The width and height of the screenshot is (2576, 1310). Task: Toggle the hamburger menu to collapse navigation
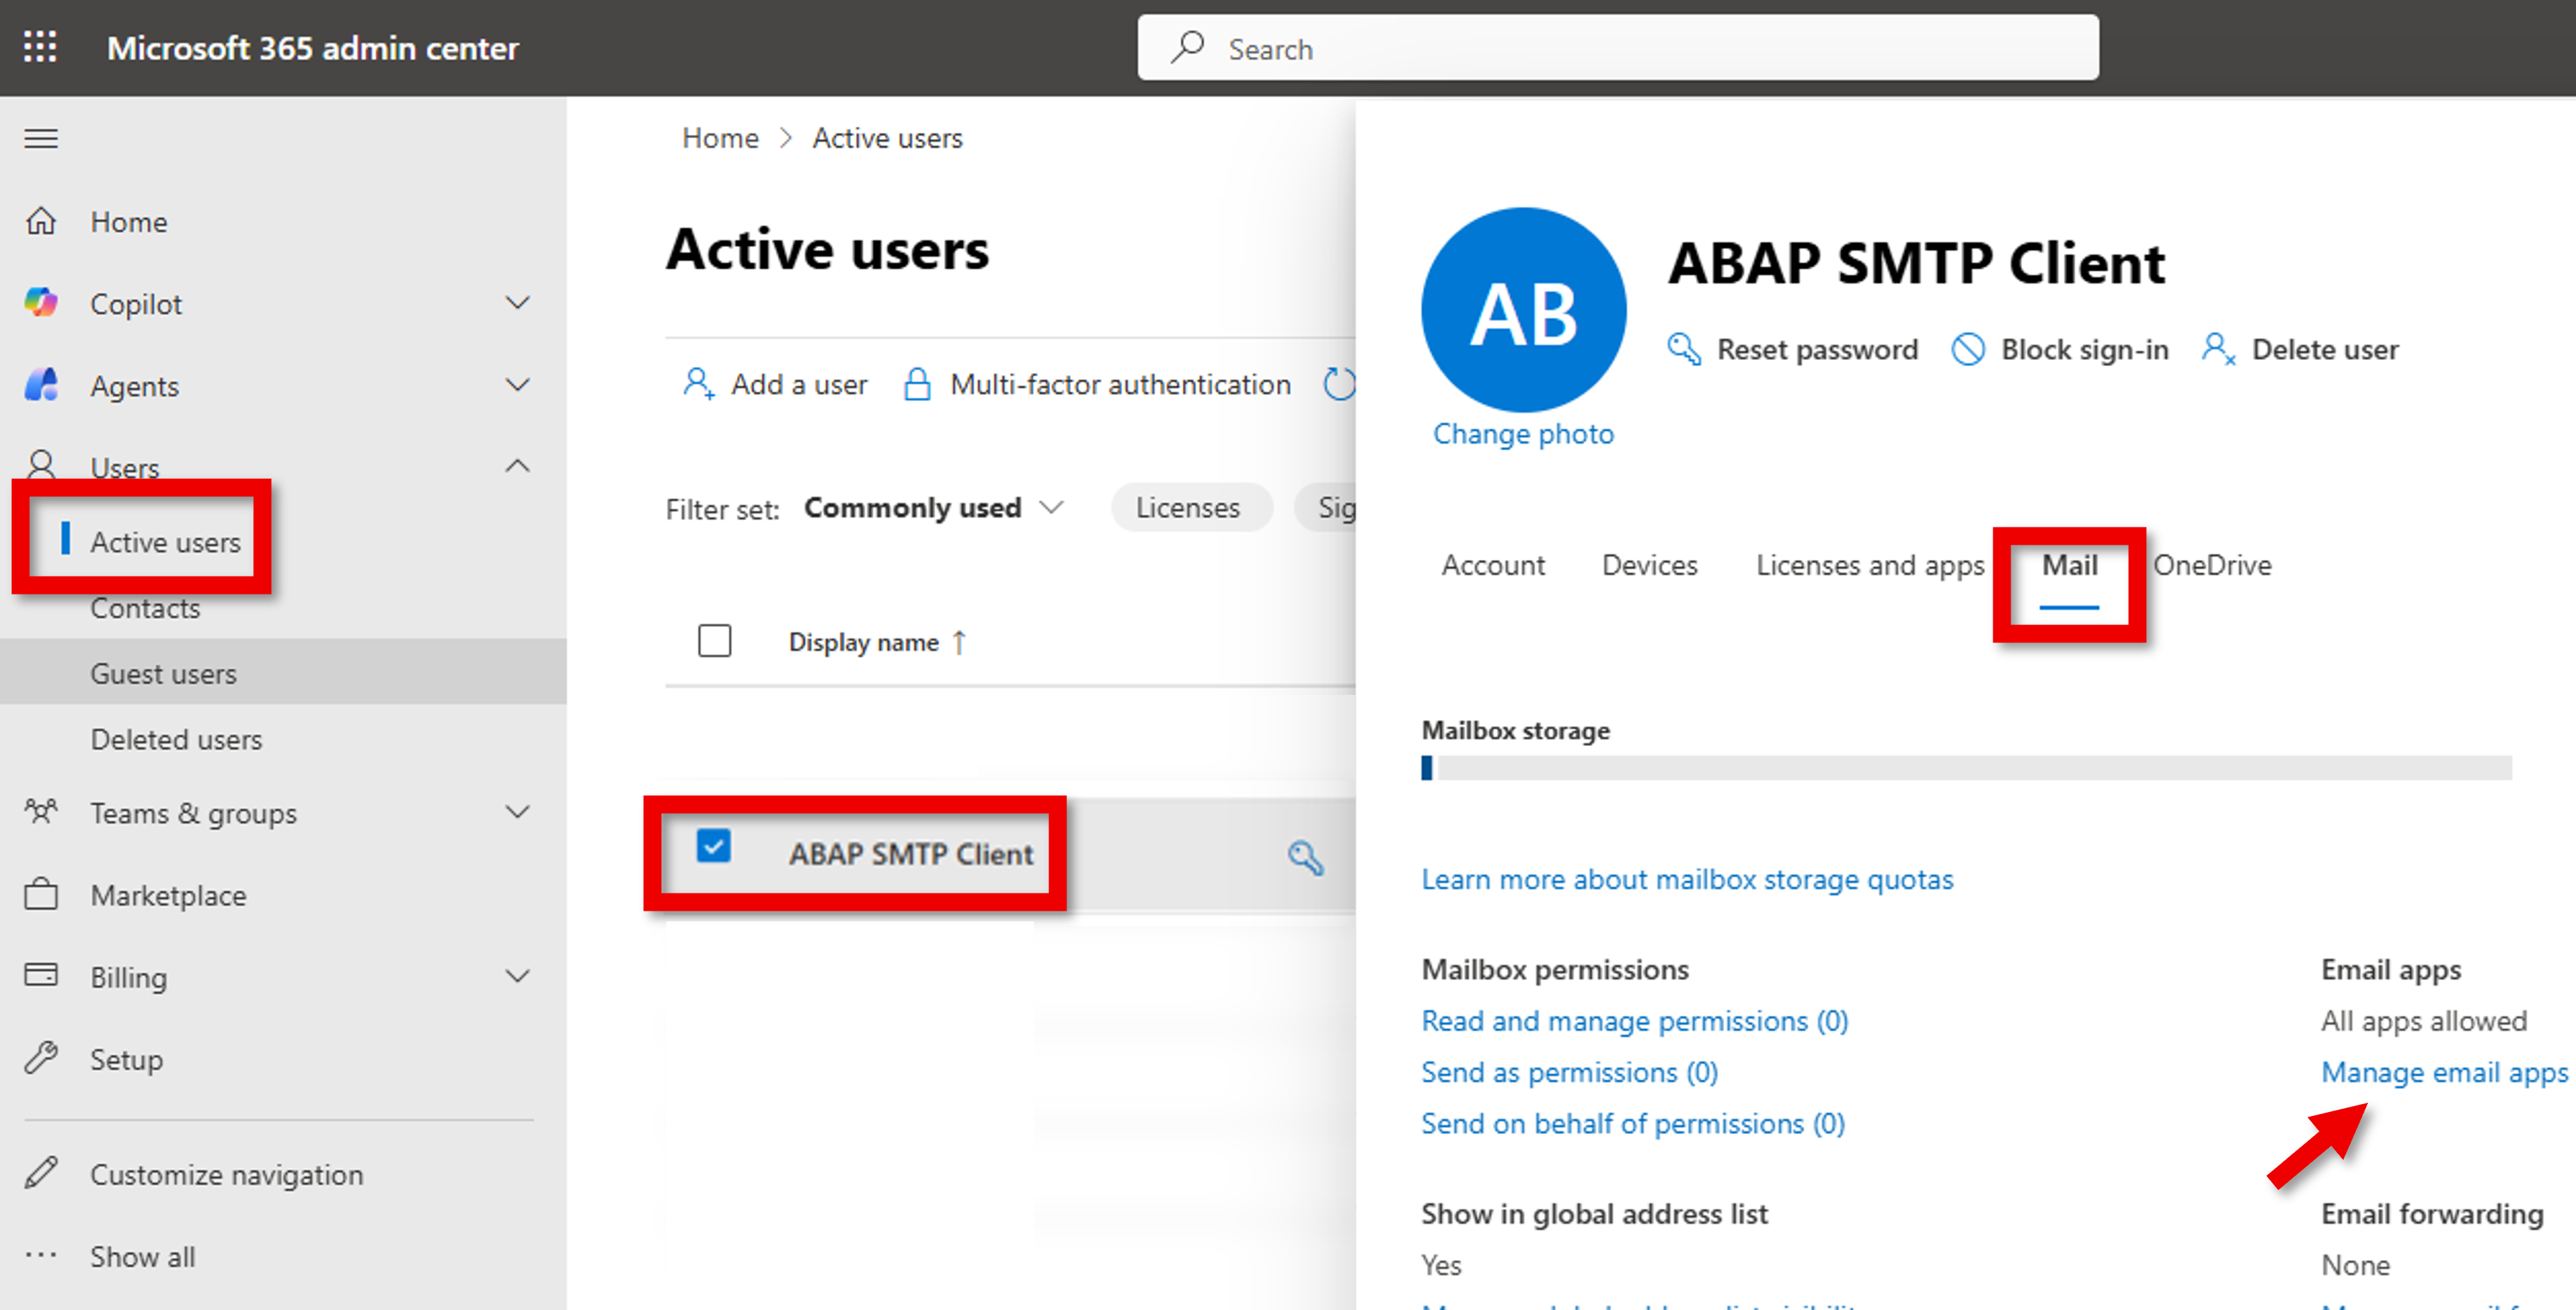pyautogui.click(x=40, y=138)
